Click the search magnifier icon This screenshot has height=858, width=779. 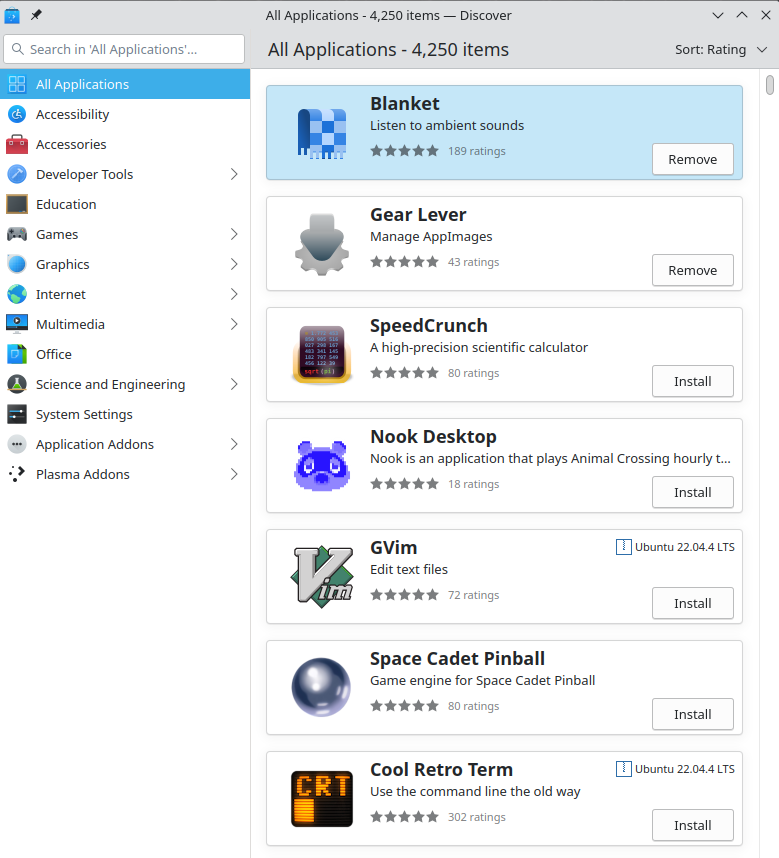point(18,49)
